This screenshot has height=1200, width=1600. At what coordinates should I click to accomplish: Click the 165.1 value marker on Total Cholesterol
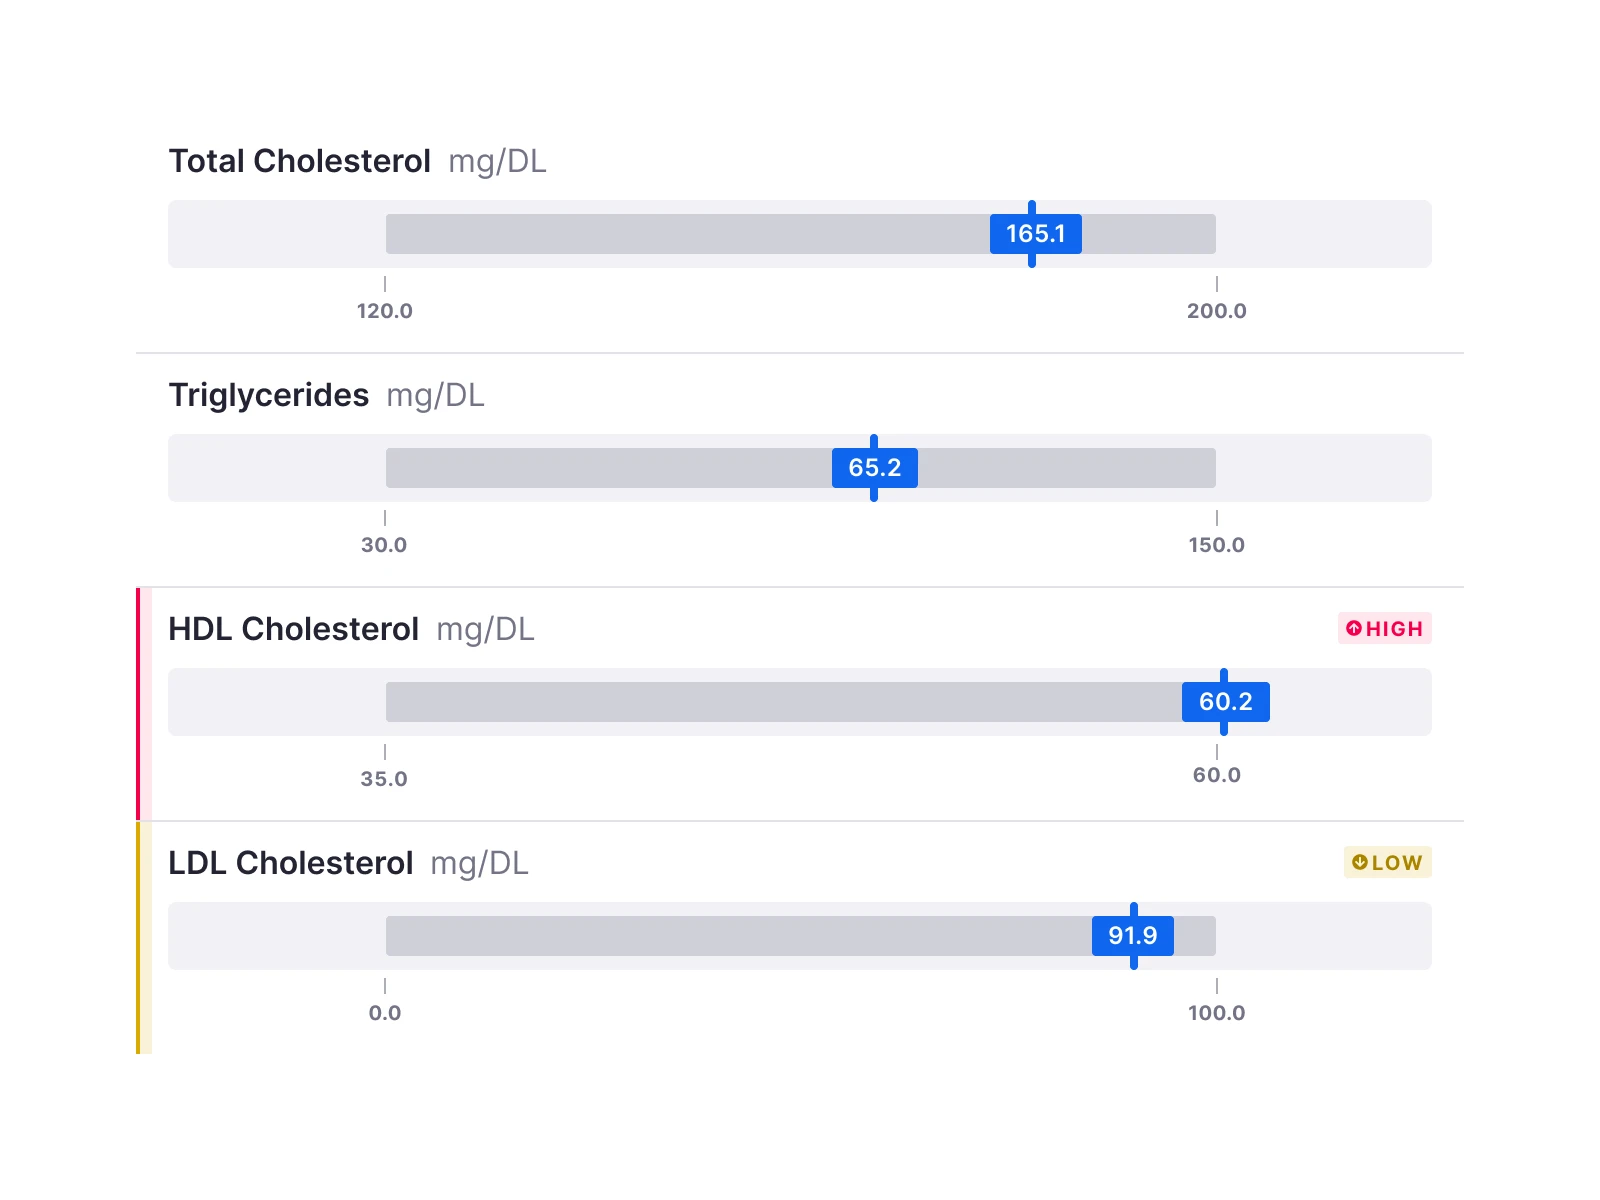pyautogui.click(x=1034, y=233)
